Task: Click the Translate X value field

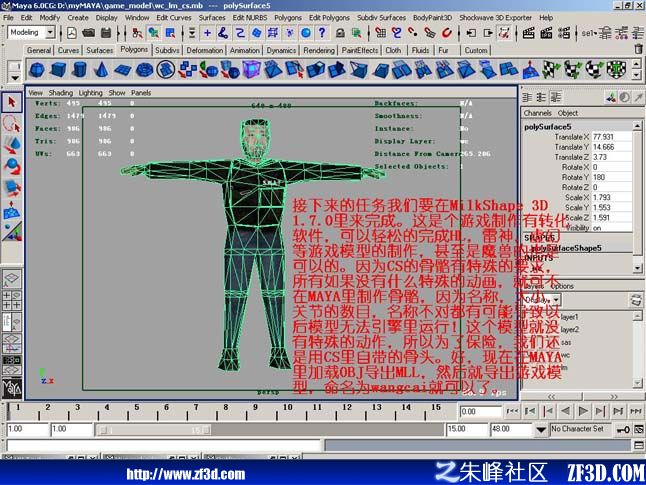Action: (611, 137)
